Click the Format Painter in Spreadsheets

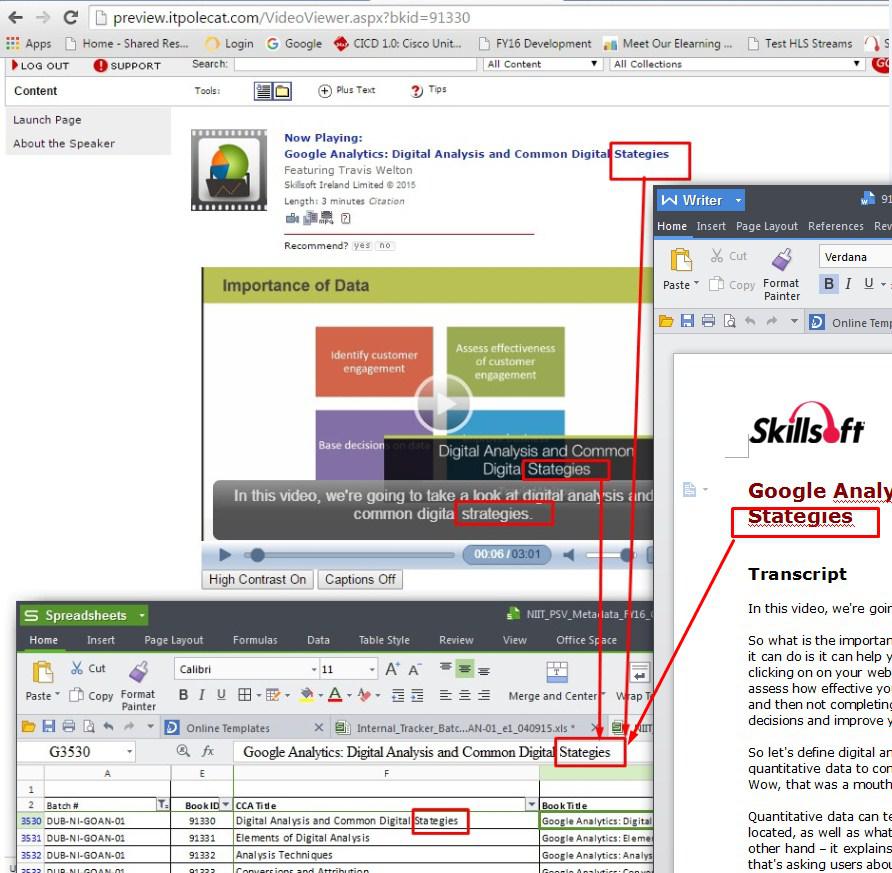[x=138, y=685]
